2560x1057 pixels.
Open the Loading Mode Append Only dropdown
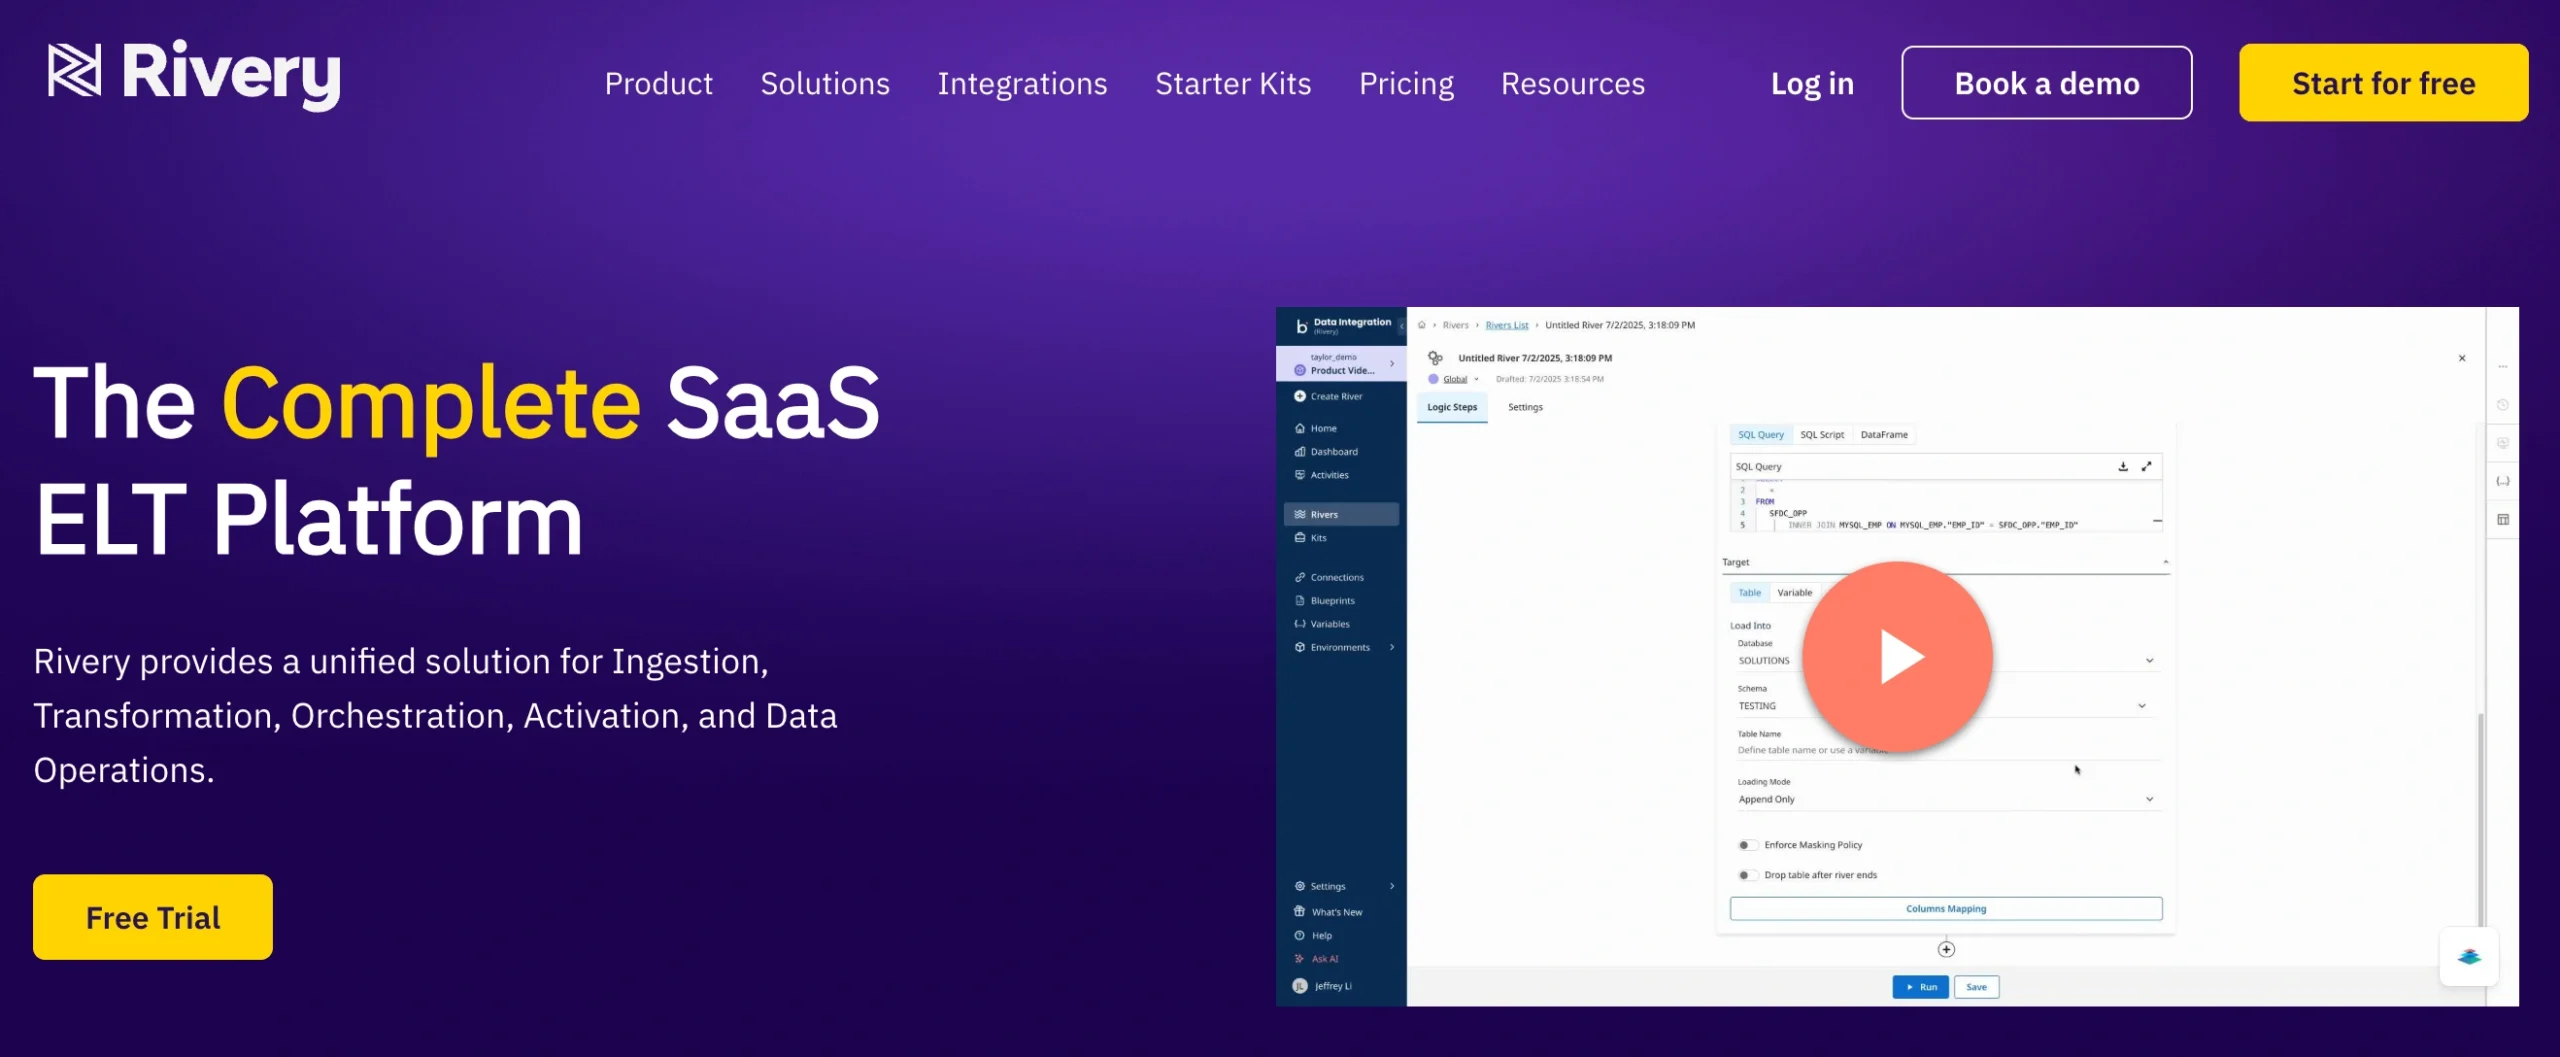[1945, 799]
